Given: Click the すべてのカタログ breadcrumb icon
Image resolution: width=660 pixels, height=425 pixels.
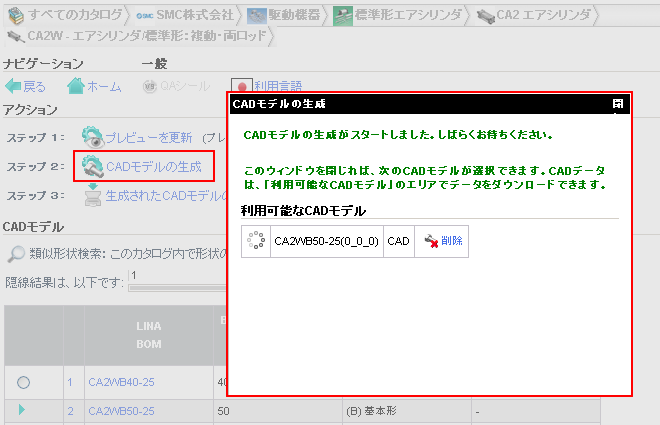Looking at the screenshot, I should pos(16,15).
